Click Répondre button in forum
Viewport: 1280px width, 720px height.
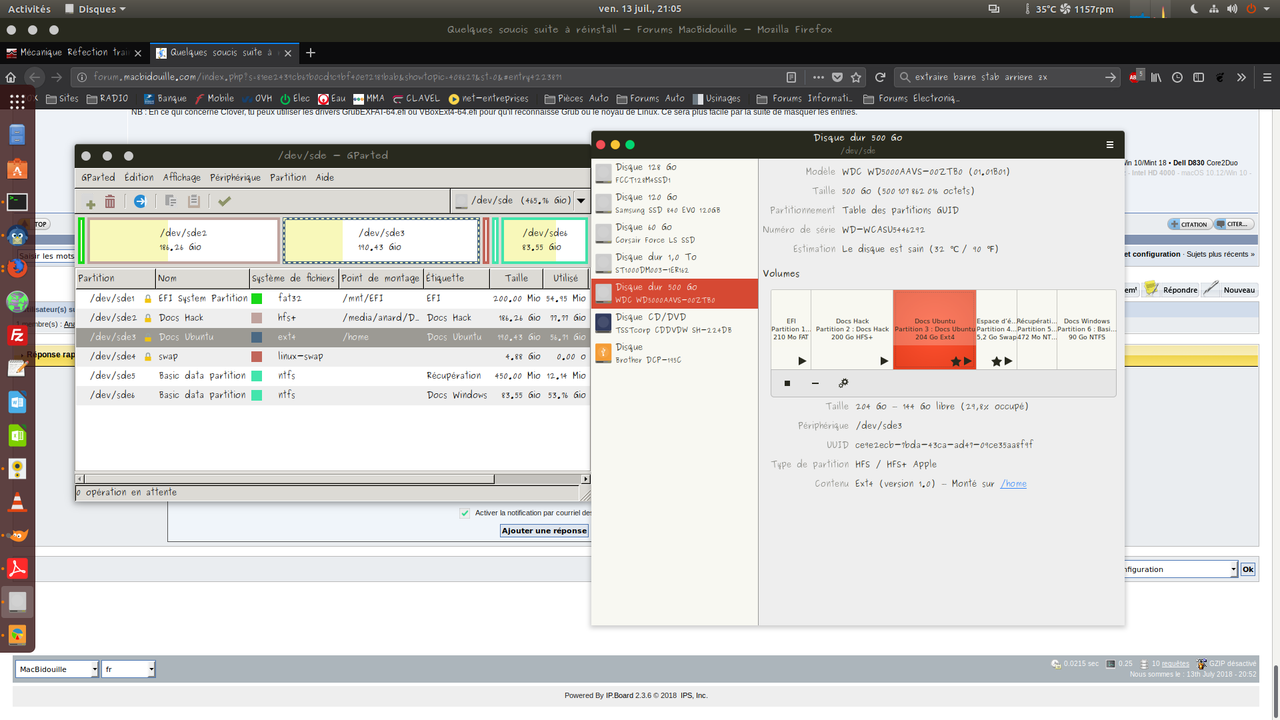click(1171, 290)
